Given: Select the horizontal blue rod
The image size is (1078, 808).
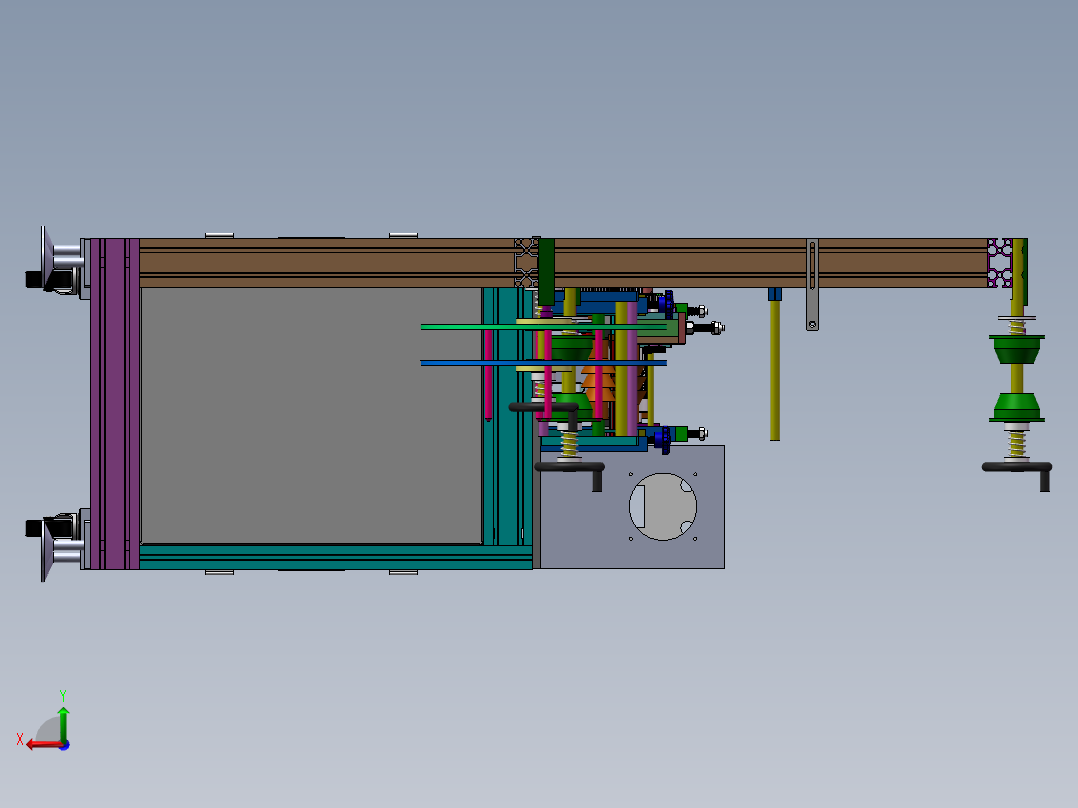Looking at the screenshot, I should pyautogui.click(x=543, y=362).
